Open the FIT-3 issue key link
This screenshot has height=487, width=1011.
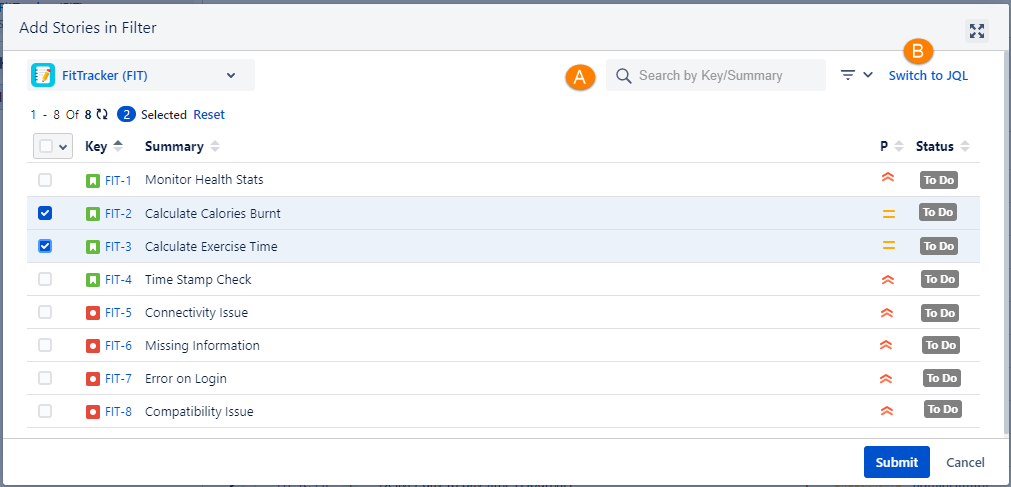point(119,246)
